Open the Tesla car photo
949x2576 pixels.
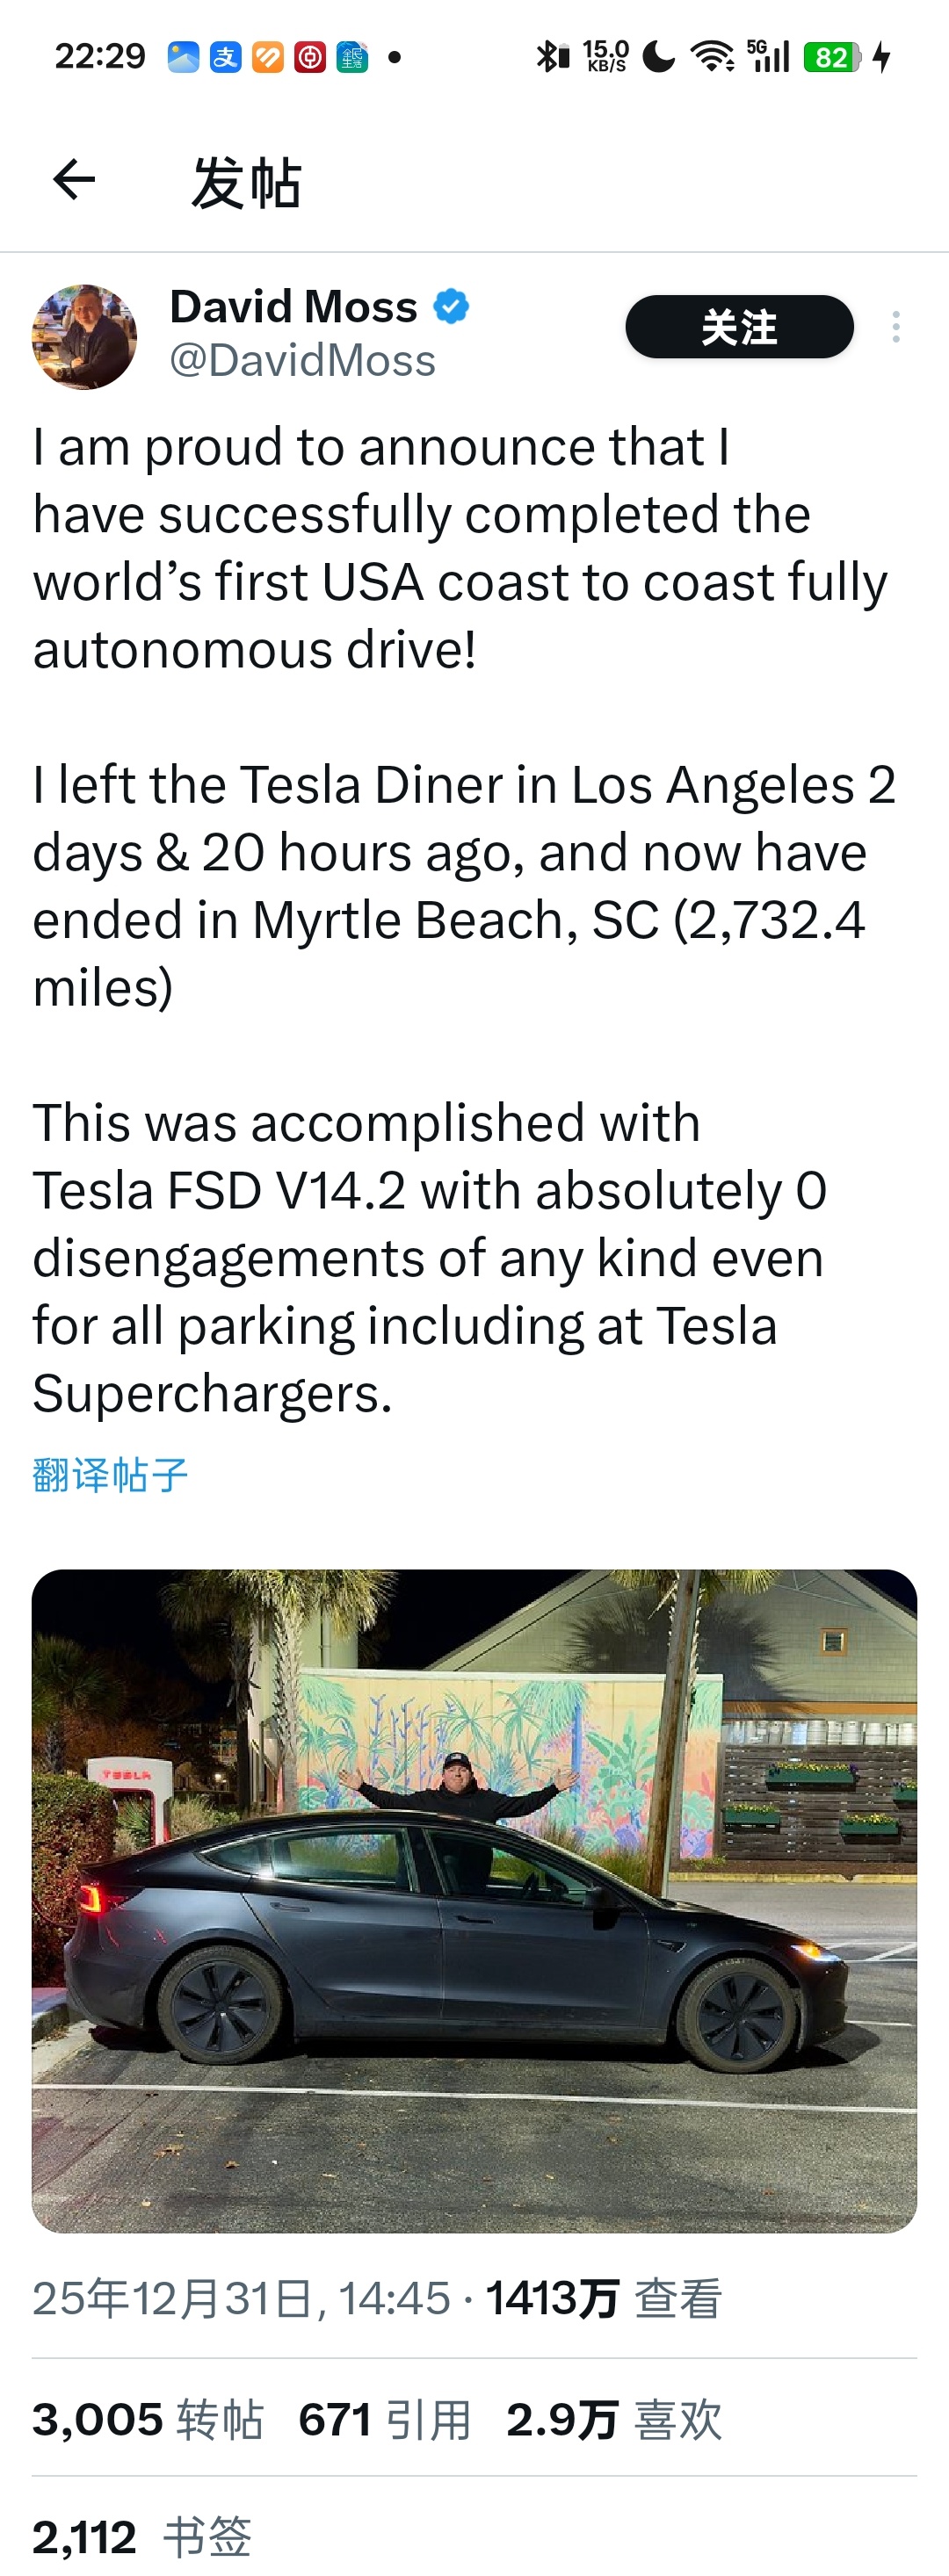474,1900
